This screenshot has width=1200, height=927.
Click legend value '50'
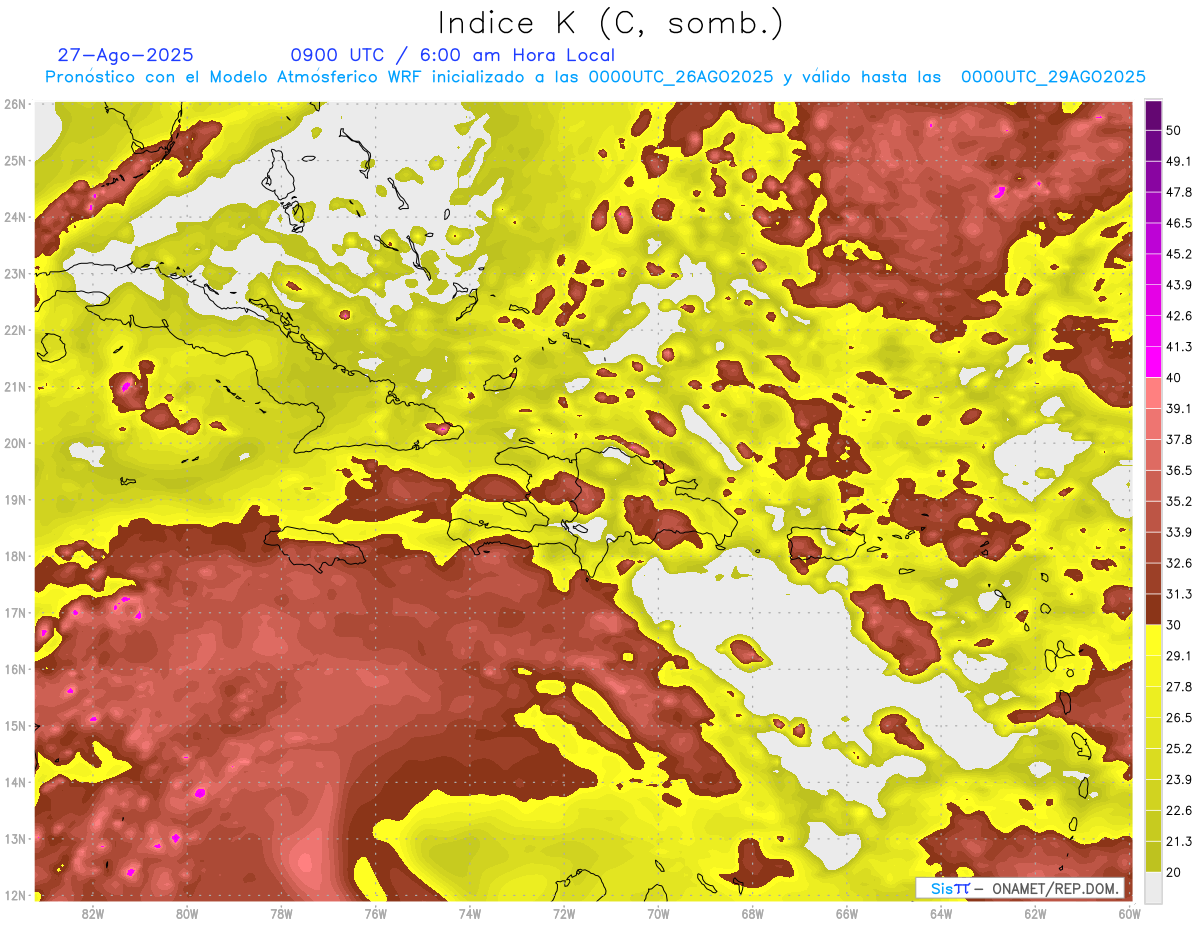point(1174,131)
